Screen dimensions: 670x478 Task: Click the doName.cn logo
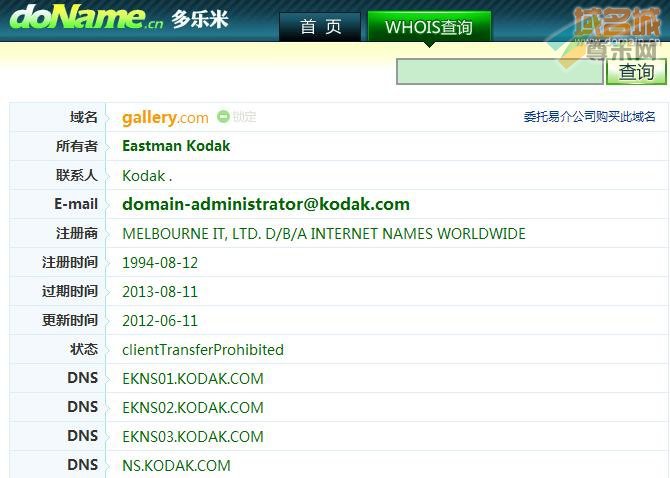pyautogui.click(x=86, y=18)
